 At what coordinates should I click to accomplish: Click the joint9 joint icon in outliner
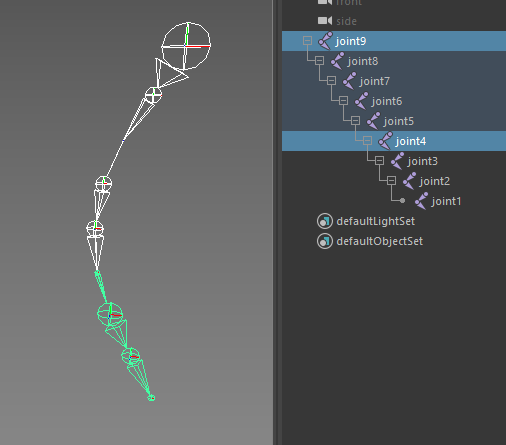pyautogui.click(x=325, y=41)
